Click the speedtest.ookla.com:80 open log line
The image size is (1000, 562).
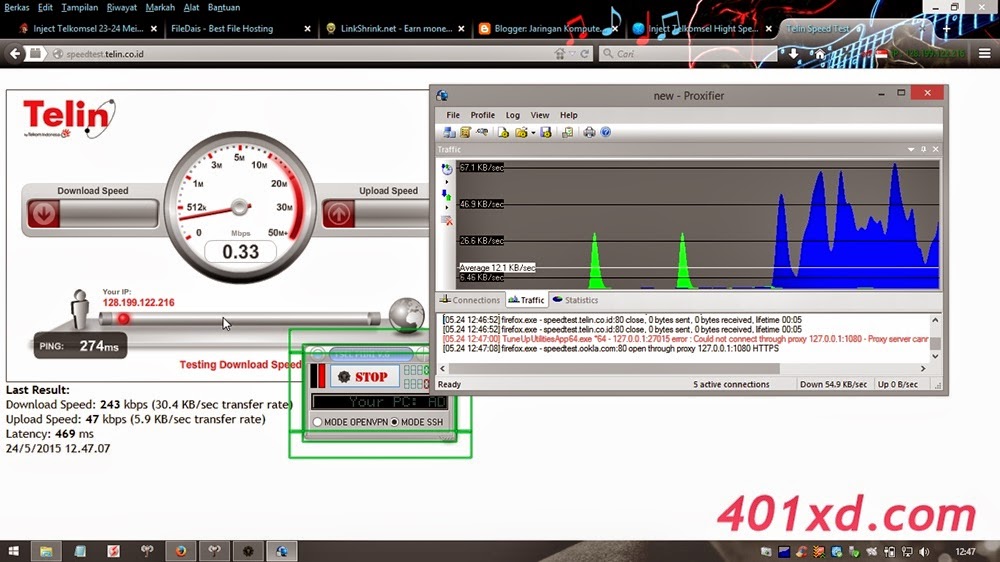pos(610,349)
